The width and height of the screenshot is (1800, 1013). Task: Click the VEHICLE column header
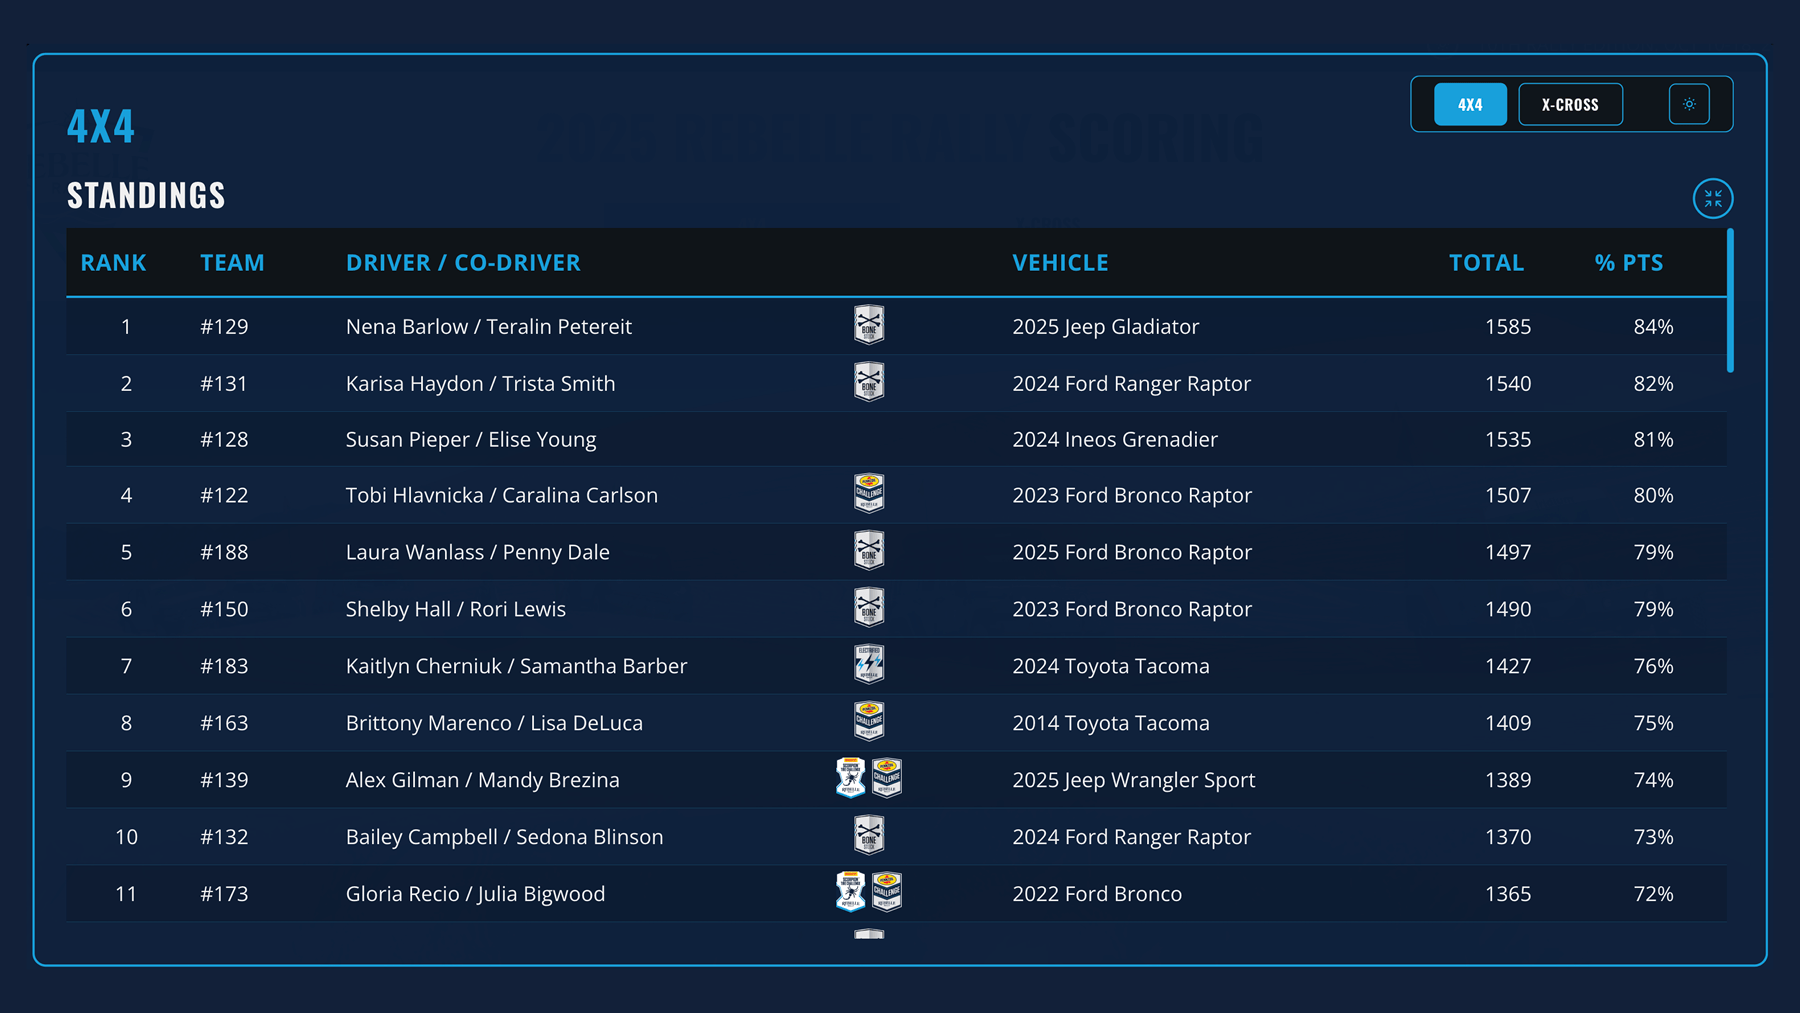click(x=1060, y=263)
